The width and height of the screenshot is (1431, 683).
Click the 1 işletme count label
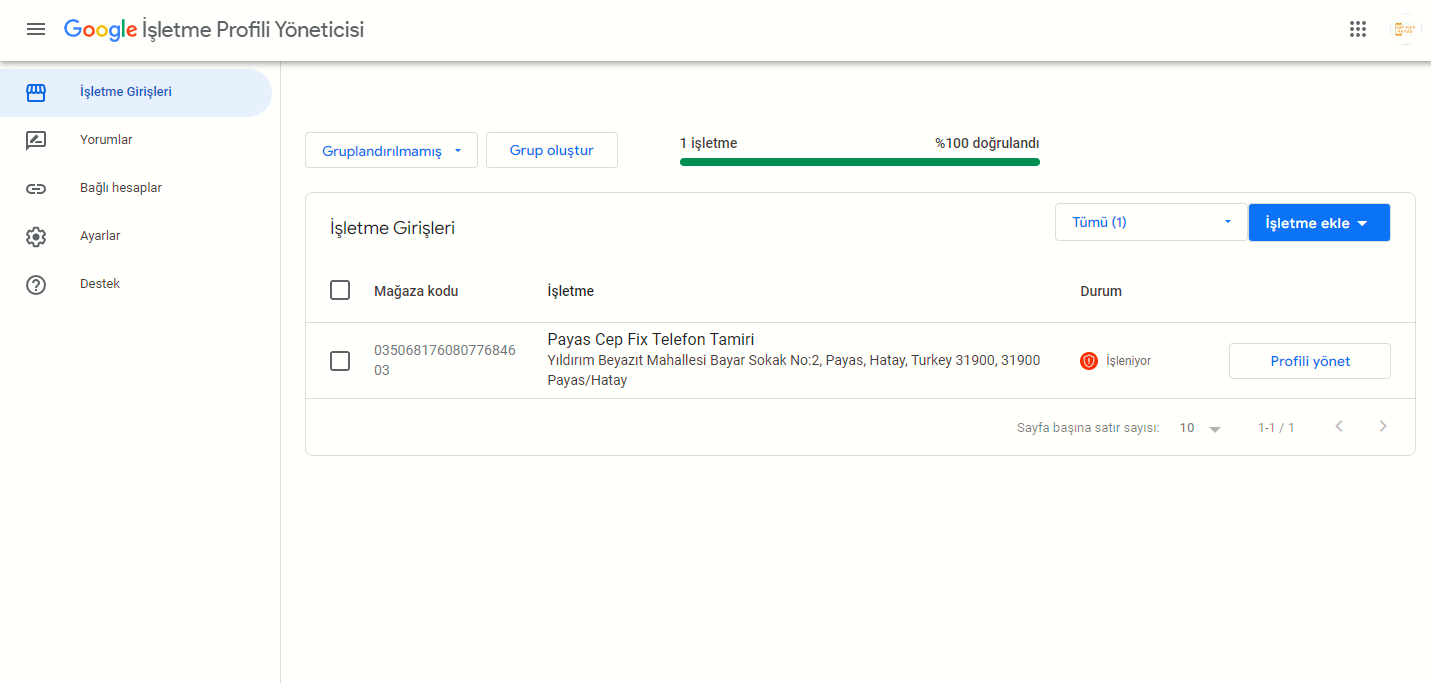click(x=708, y=143)
